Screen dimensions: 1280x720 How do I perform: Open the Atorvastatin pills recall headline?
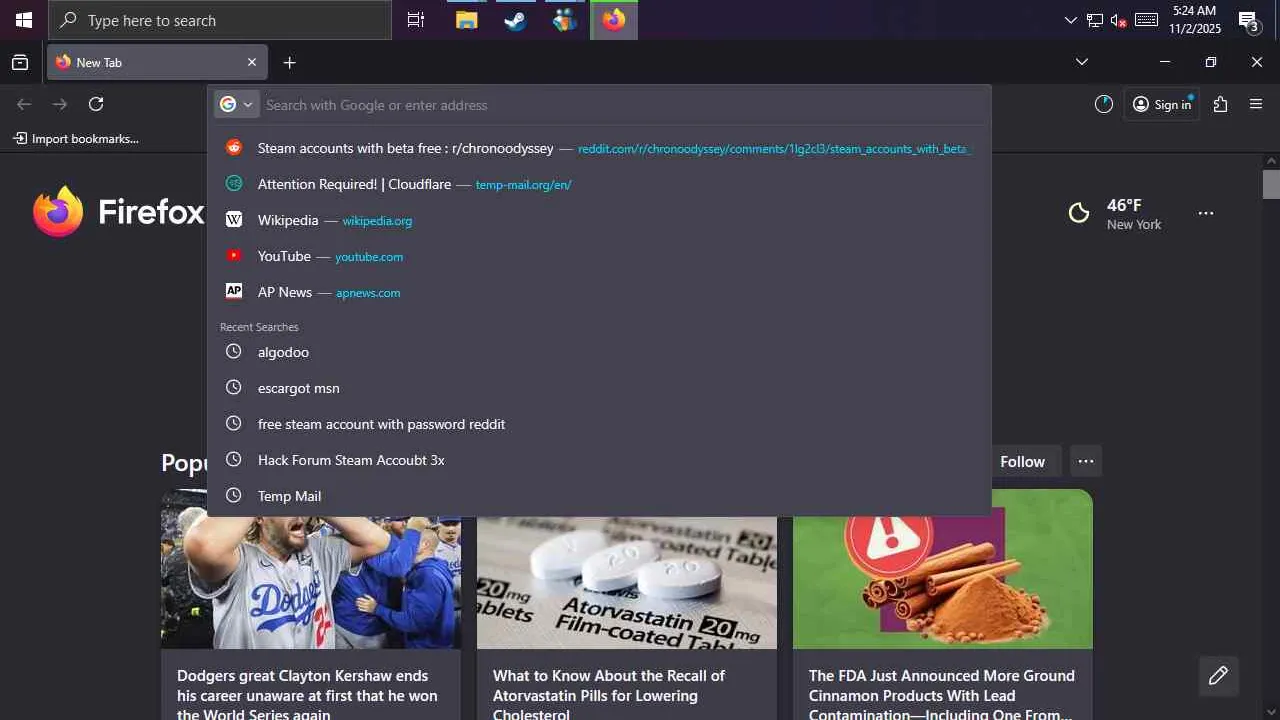click(609, 695)
